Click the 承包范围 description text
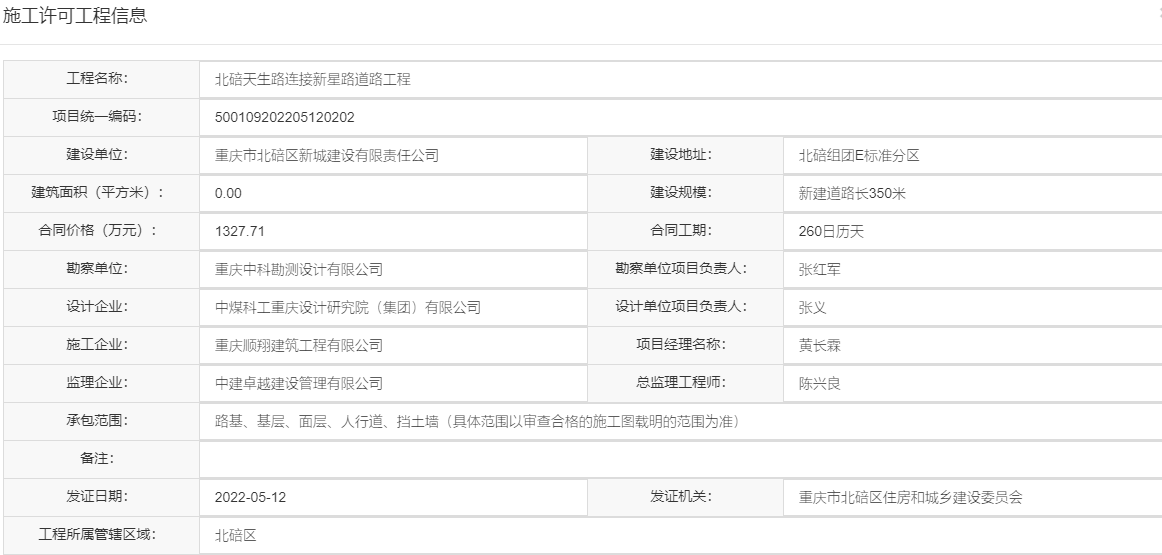1162x555 pixels. point(480,422)
